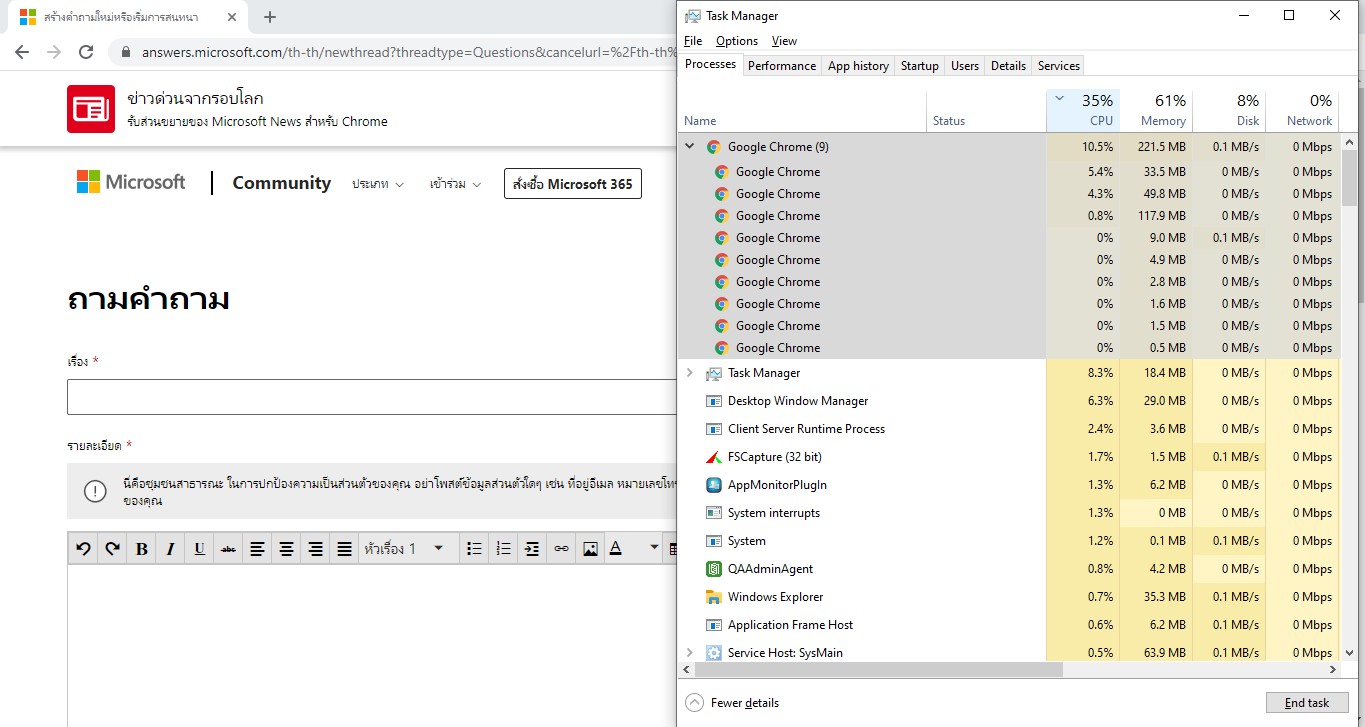
Task: Open a new Chrome tab with the plus
Action: [270, 17]
